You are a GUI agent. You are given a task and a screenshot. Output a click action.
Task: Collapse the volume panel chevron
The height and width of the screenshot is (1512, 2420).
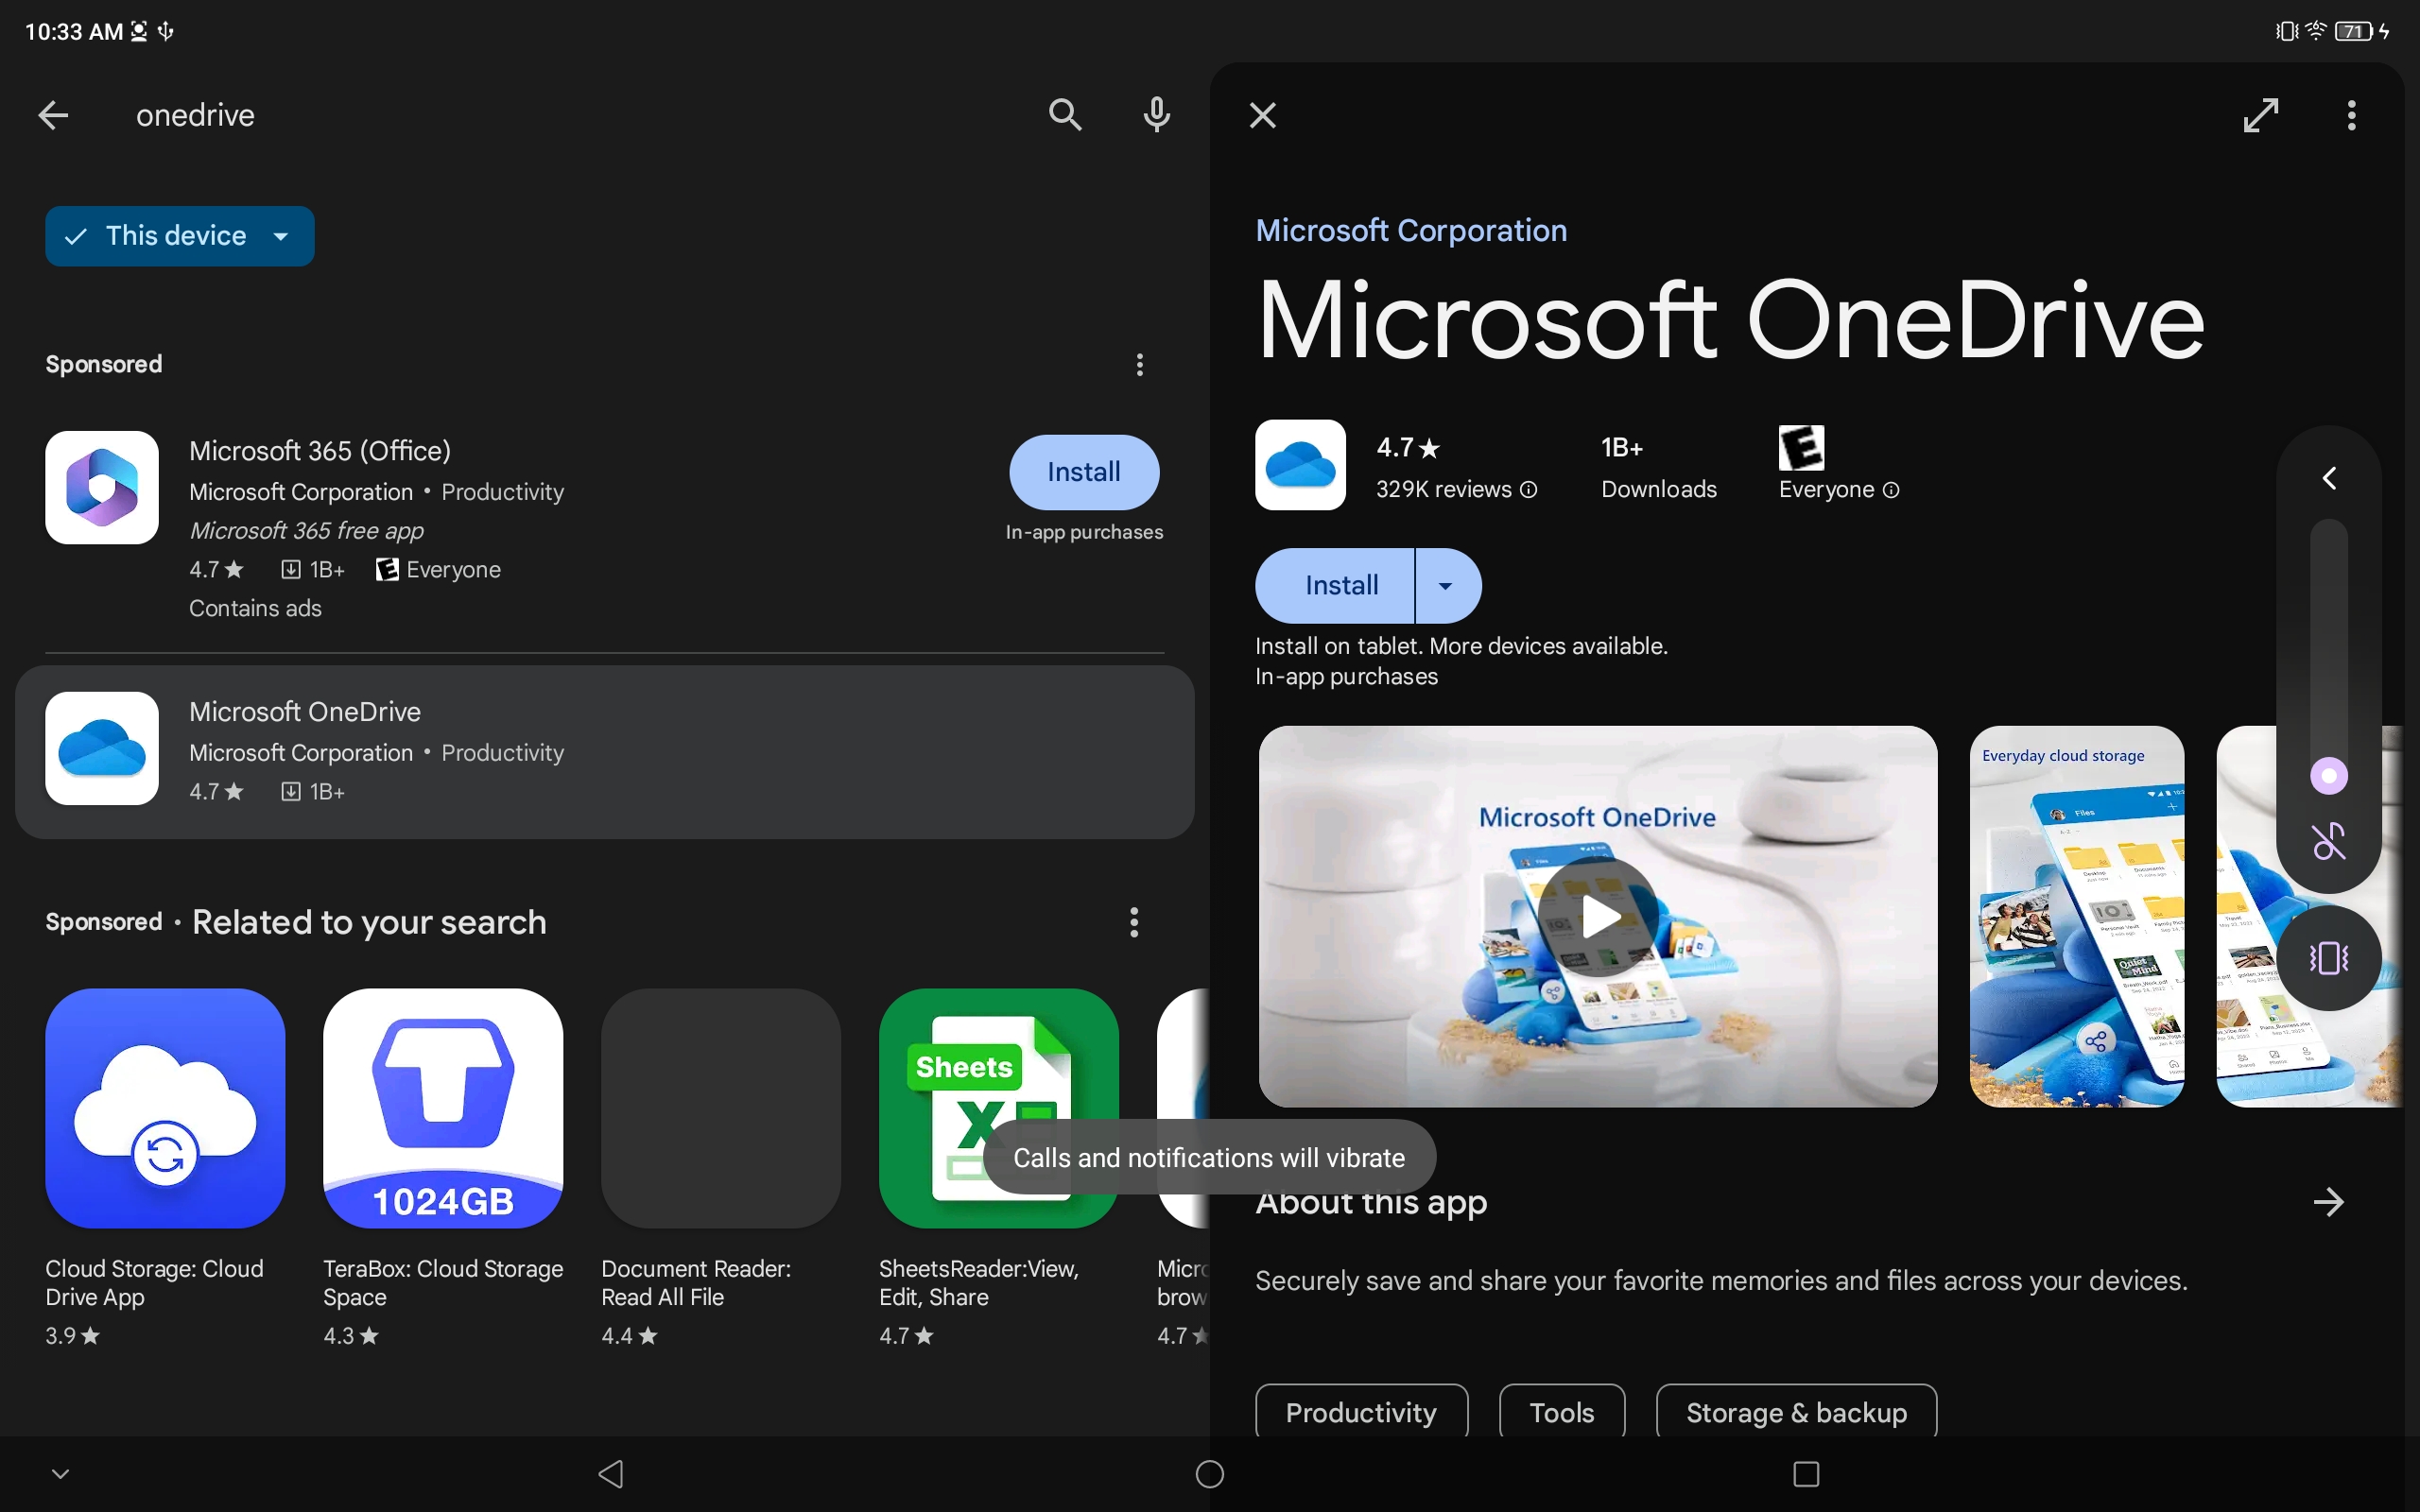click(x=2328, y=478)
